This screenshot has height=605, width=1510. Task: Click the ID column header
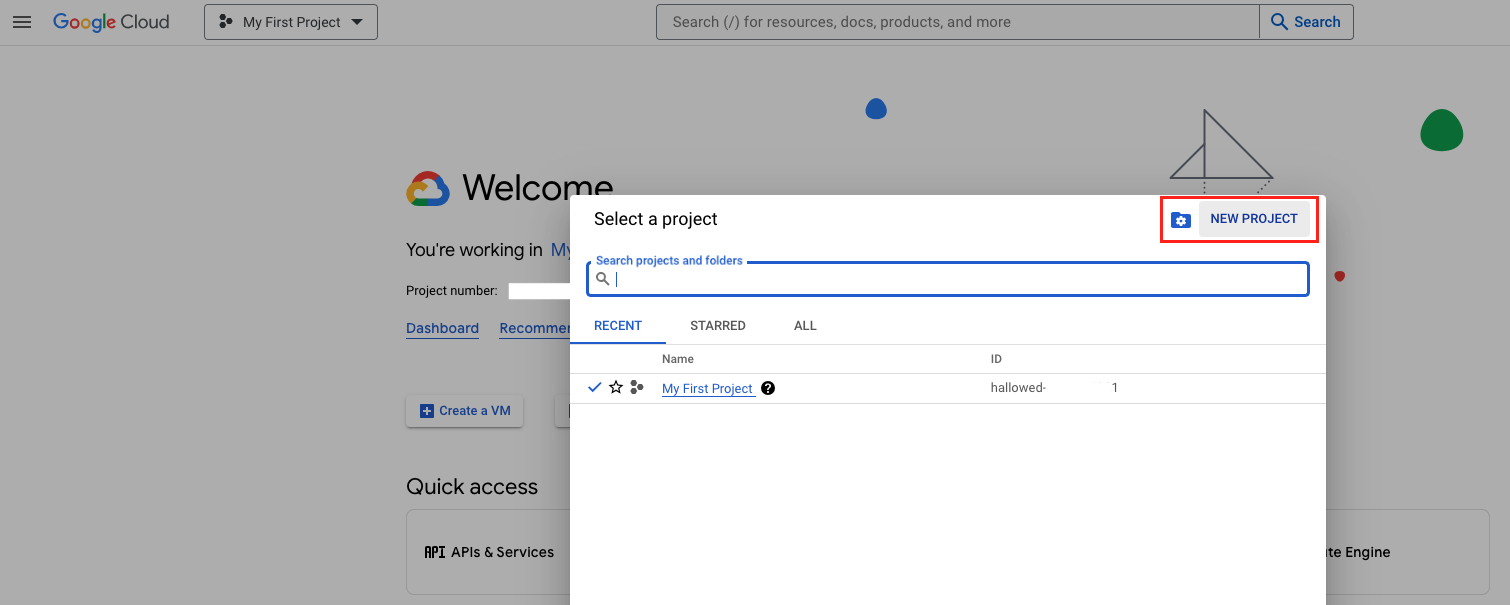[996, 359]
